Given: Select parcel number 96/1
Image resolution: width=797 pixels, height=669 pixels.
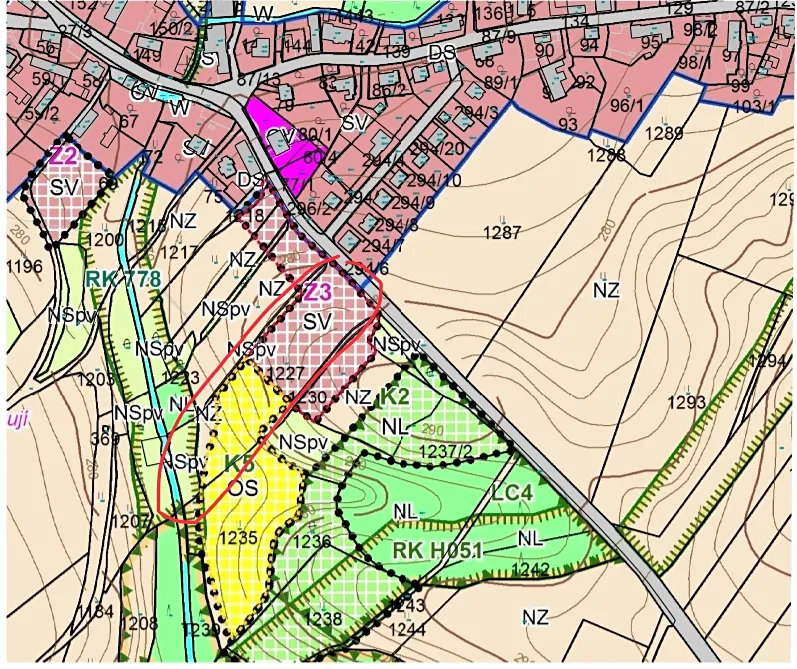Looking at the screenshot, I should (x=627, y=105).
